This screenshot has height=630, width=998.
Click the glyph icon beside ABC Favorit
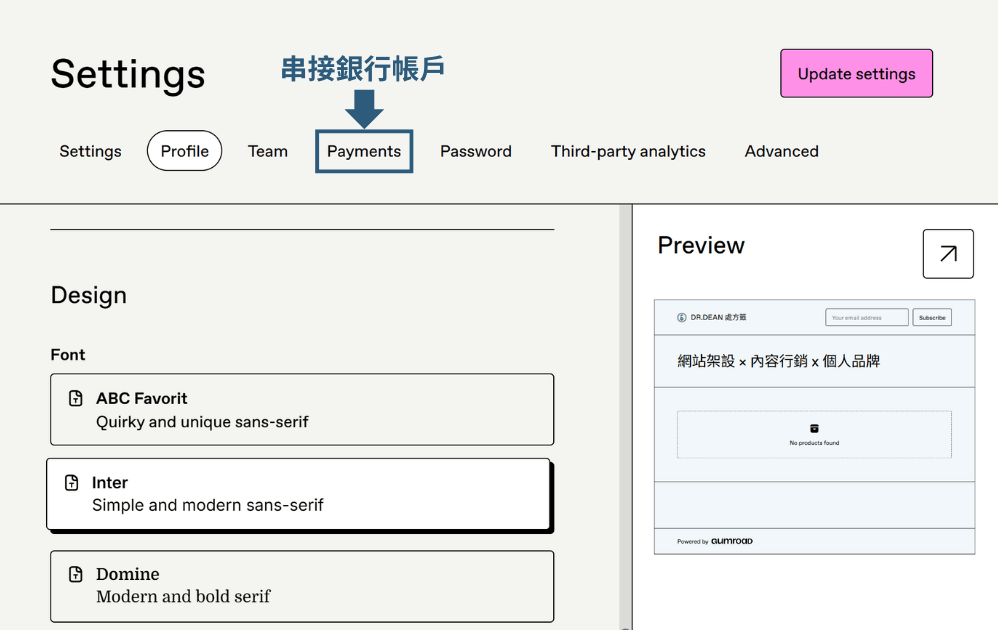point(75,397)
